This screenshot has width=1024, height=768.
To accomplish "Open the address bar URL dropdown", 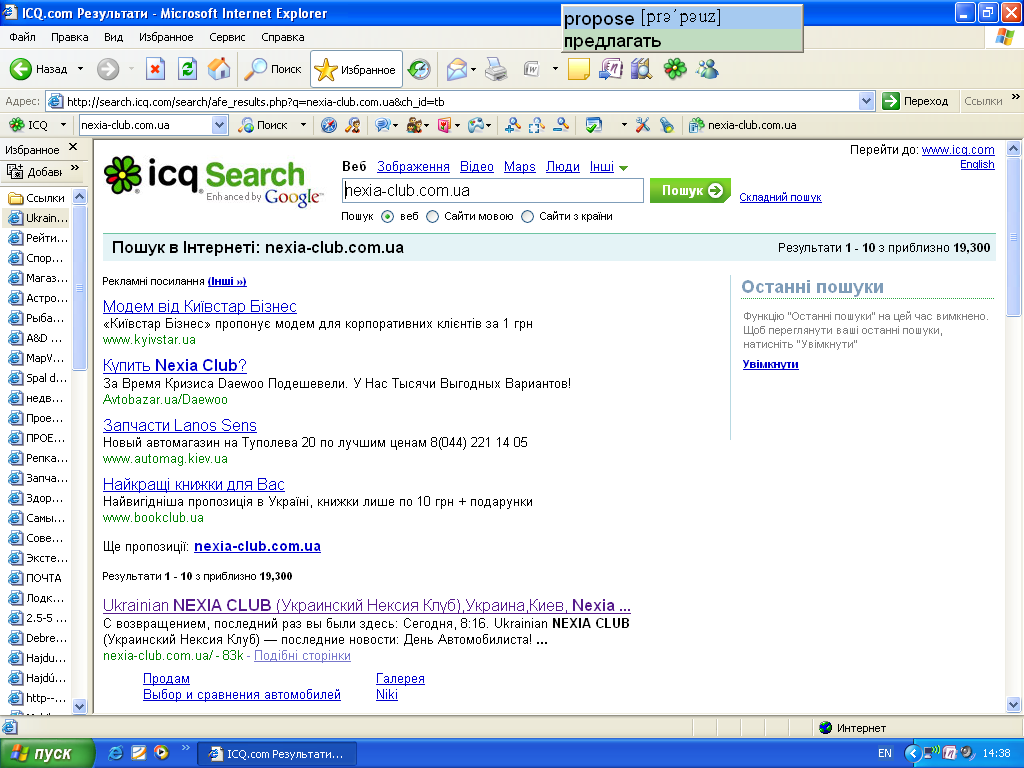I will tap(867, 101).
